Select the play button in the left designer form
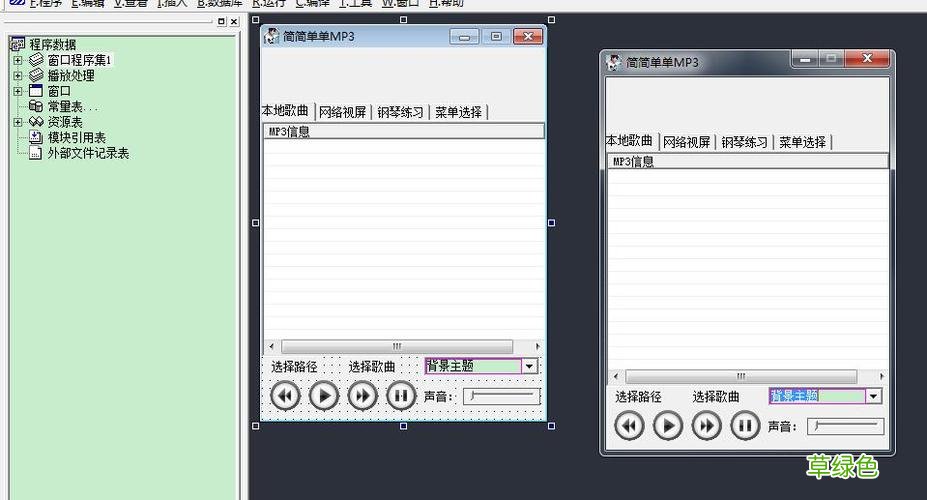Screen dimensions: 927x500 click(x=324, y=396)
